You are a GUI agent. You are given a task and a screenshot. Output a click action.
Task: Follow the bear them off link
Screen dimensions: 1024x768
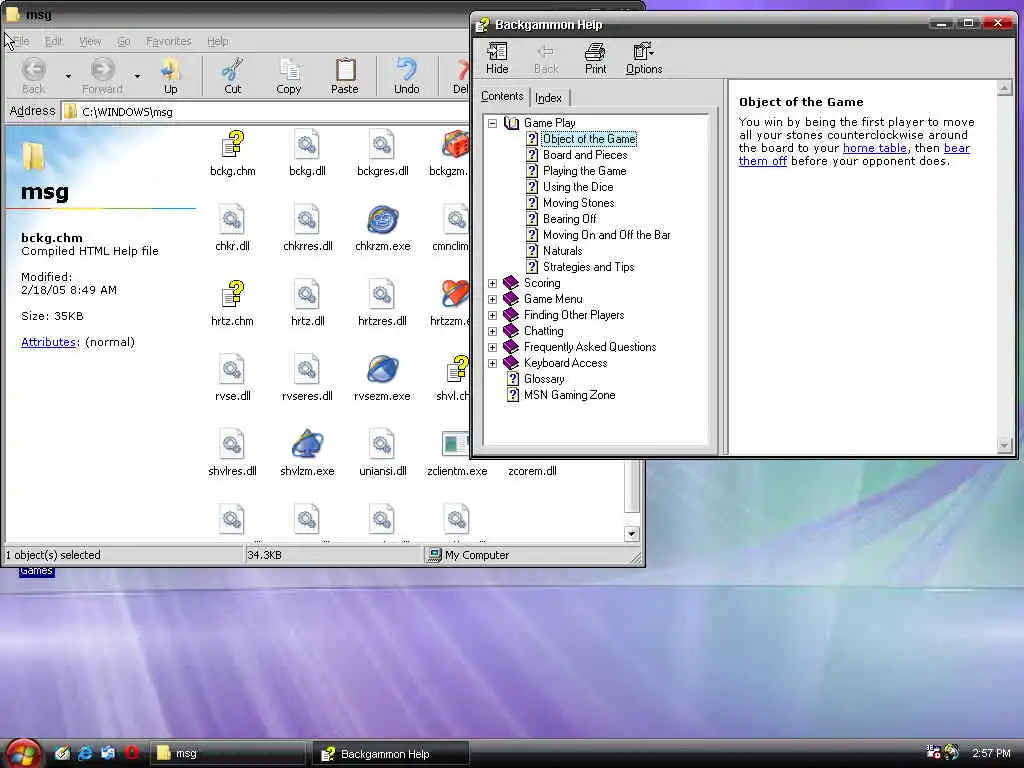point(762,161)
